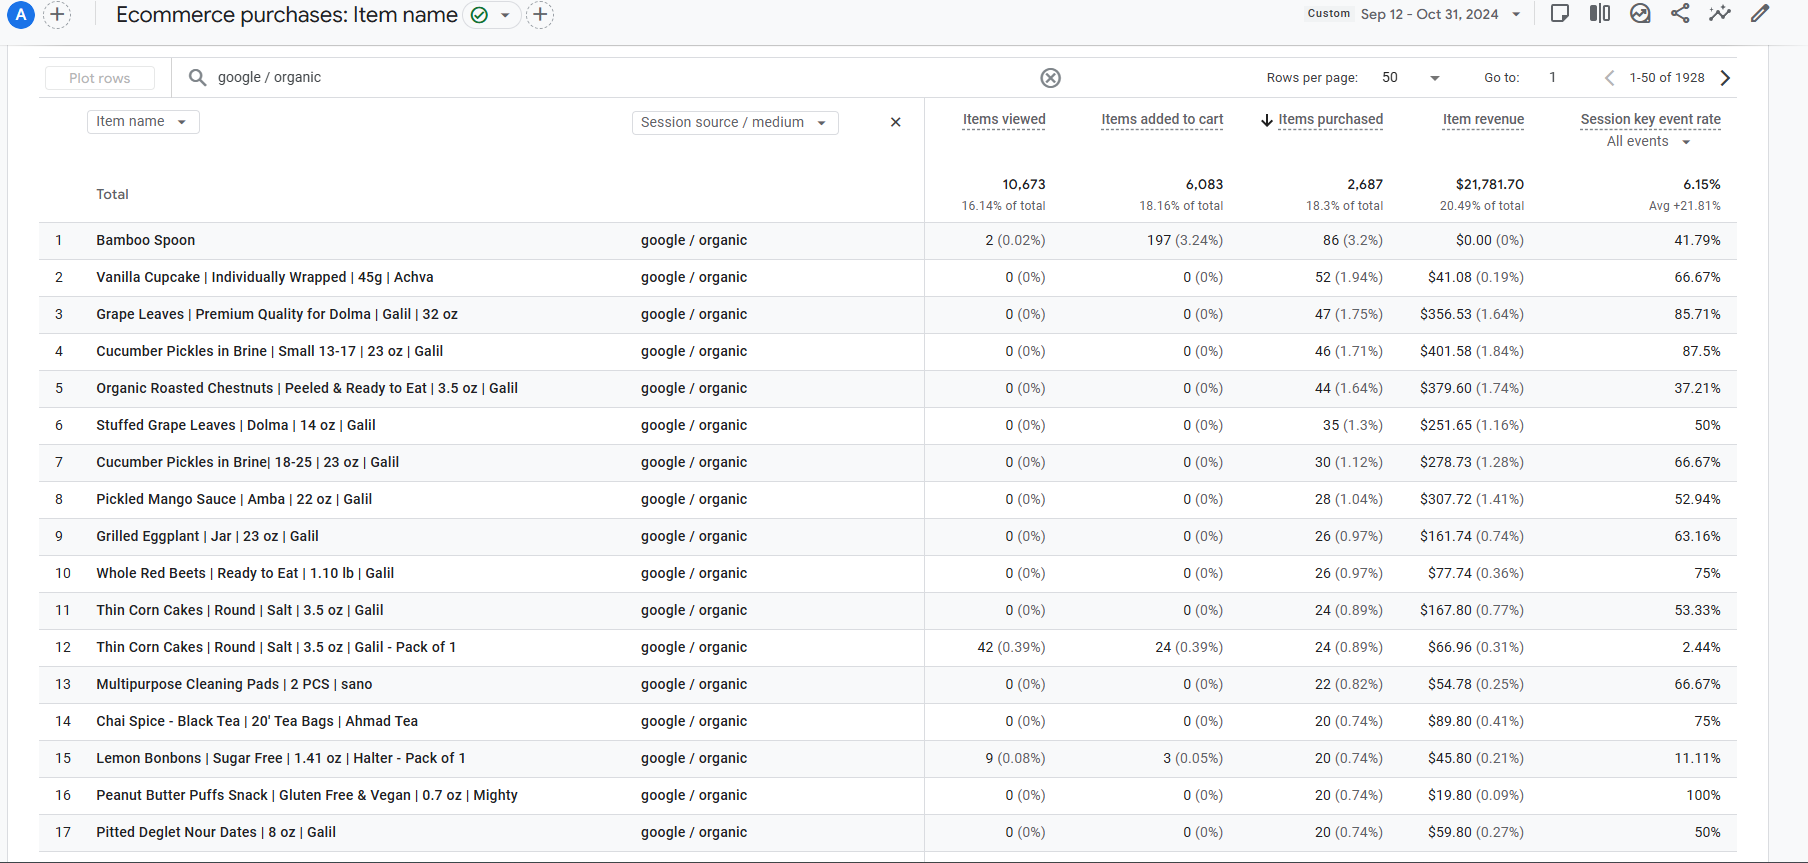Sort by Items added to cart column
1808x863 pixels.
(1162, 120)
